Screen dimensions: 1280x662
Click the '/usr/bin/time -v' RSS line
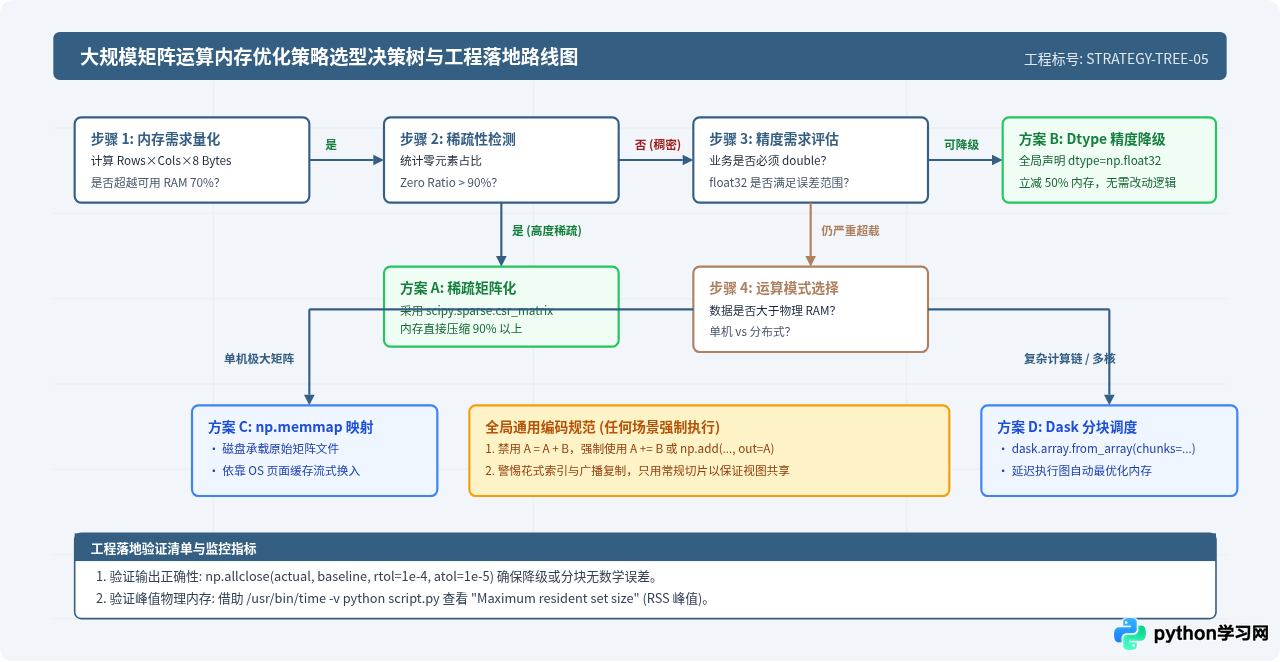(x=403, y=599)
